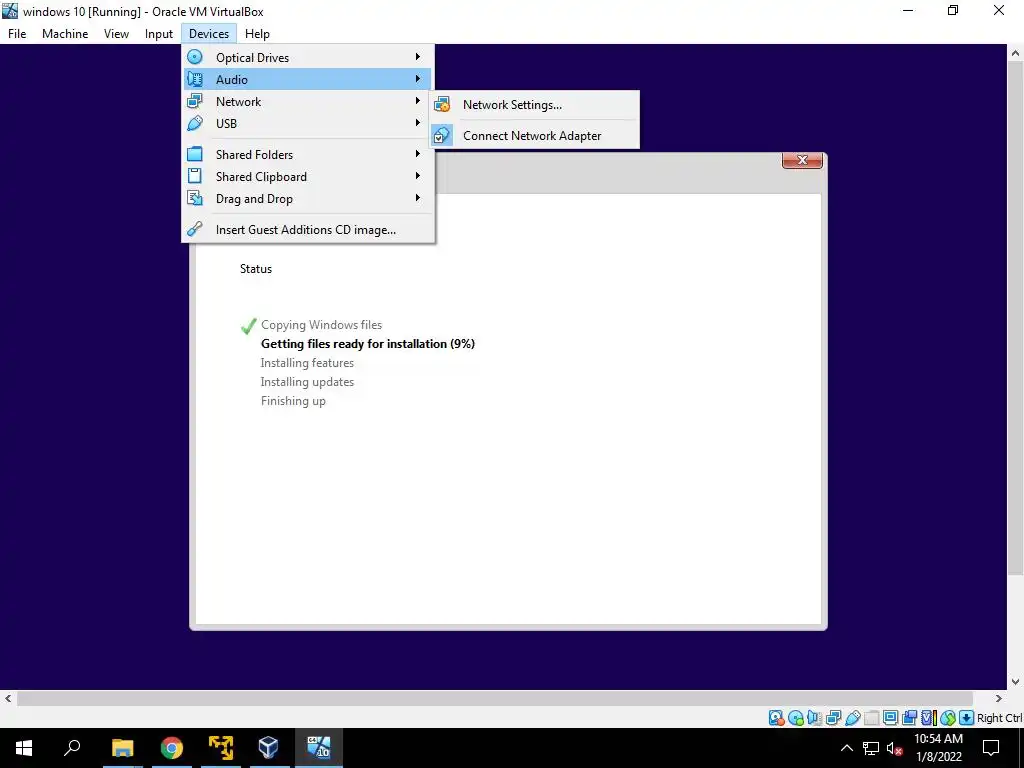This screenshot has height=768, width=1024.
Task: Click the USB status bar indicator
Action: click(852, 718)
